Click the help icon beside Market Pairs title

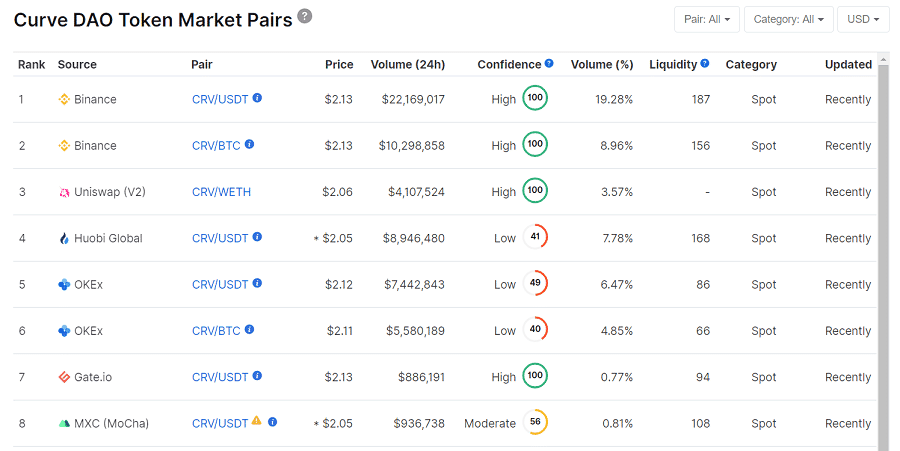tap(305, 16)
